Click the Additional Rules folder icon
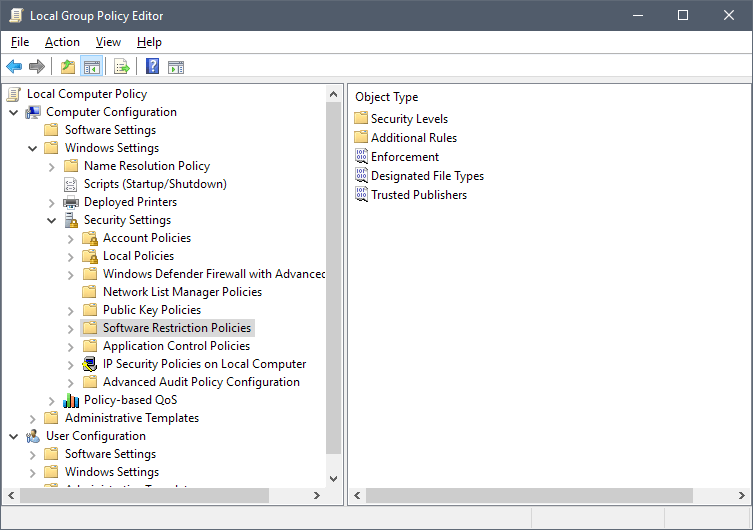The width and height of the screenshot is (753, 530). point(361,137)
